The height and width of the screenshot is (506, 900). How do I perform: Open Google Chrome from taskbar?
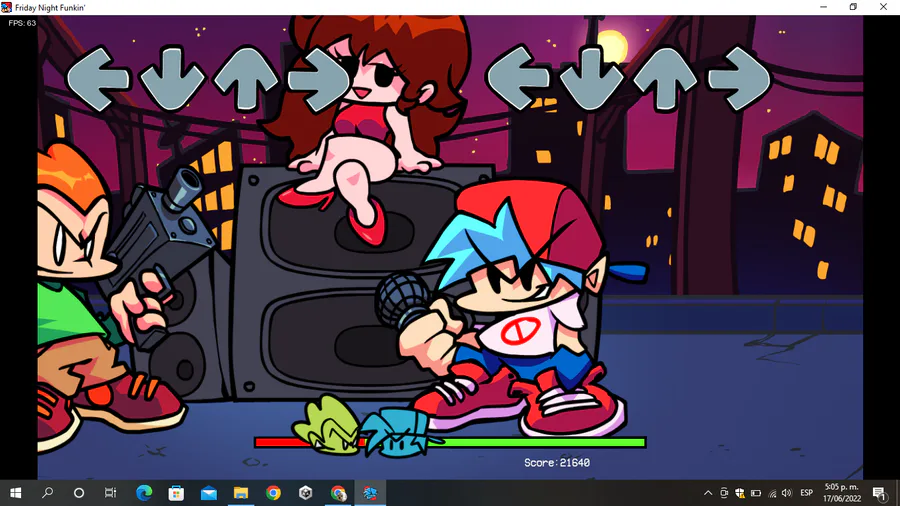pos(273,493)
